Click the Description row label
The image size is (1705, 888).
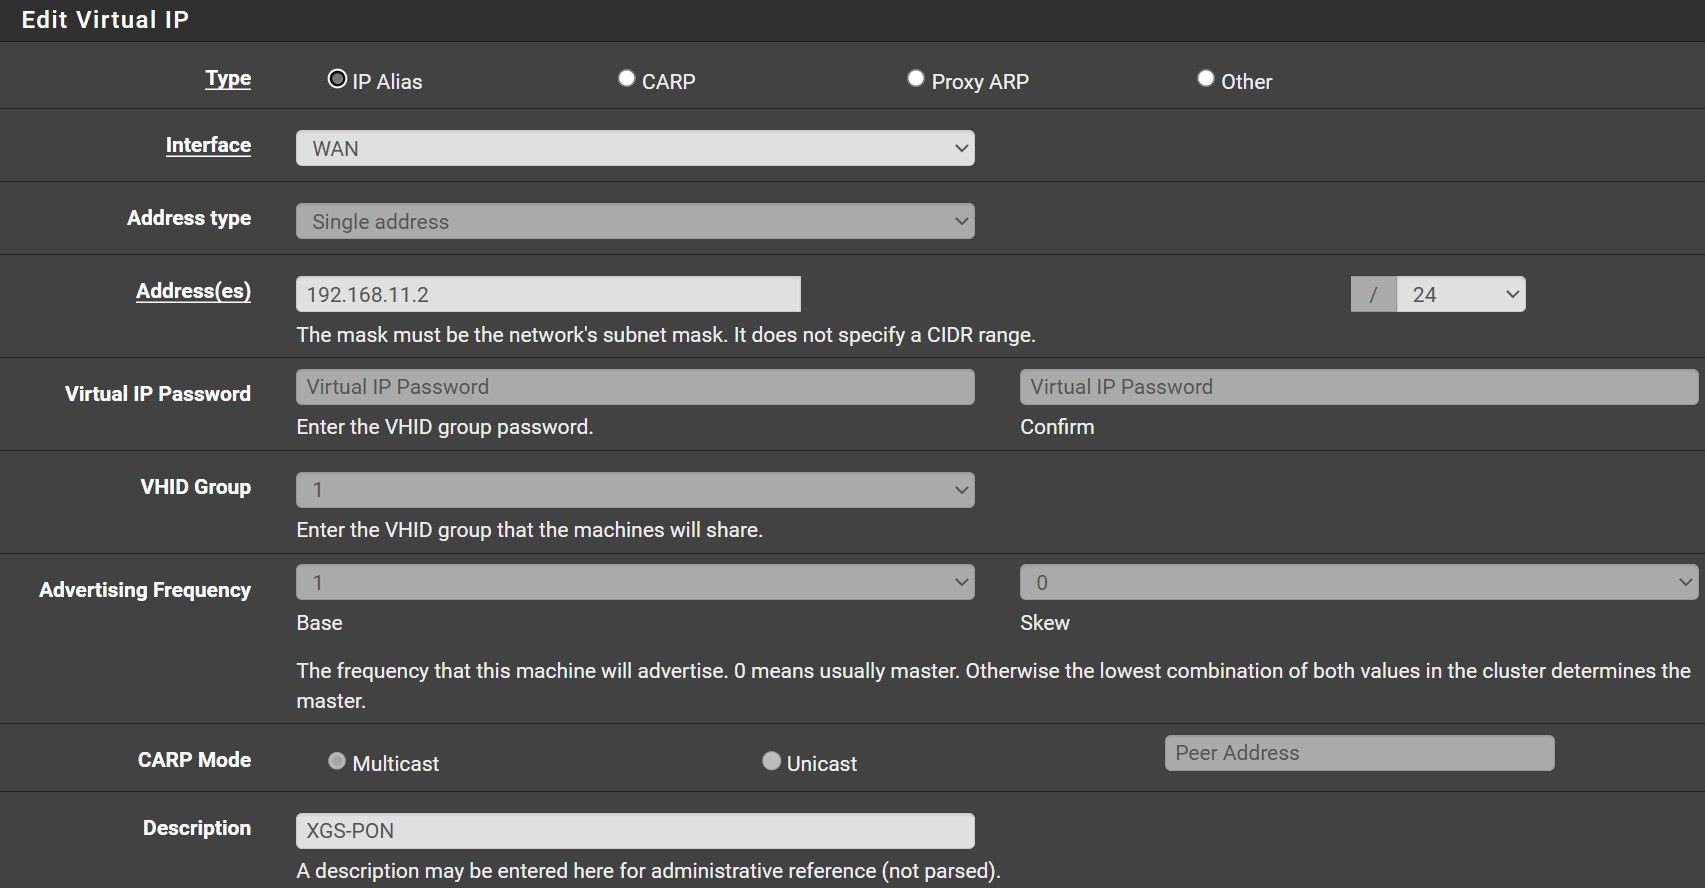197,828
